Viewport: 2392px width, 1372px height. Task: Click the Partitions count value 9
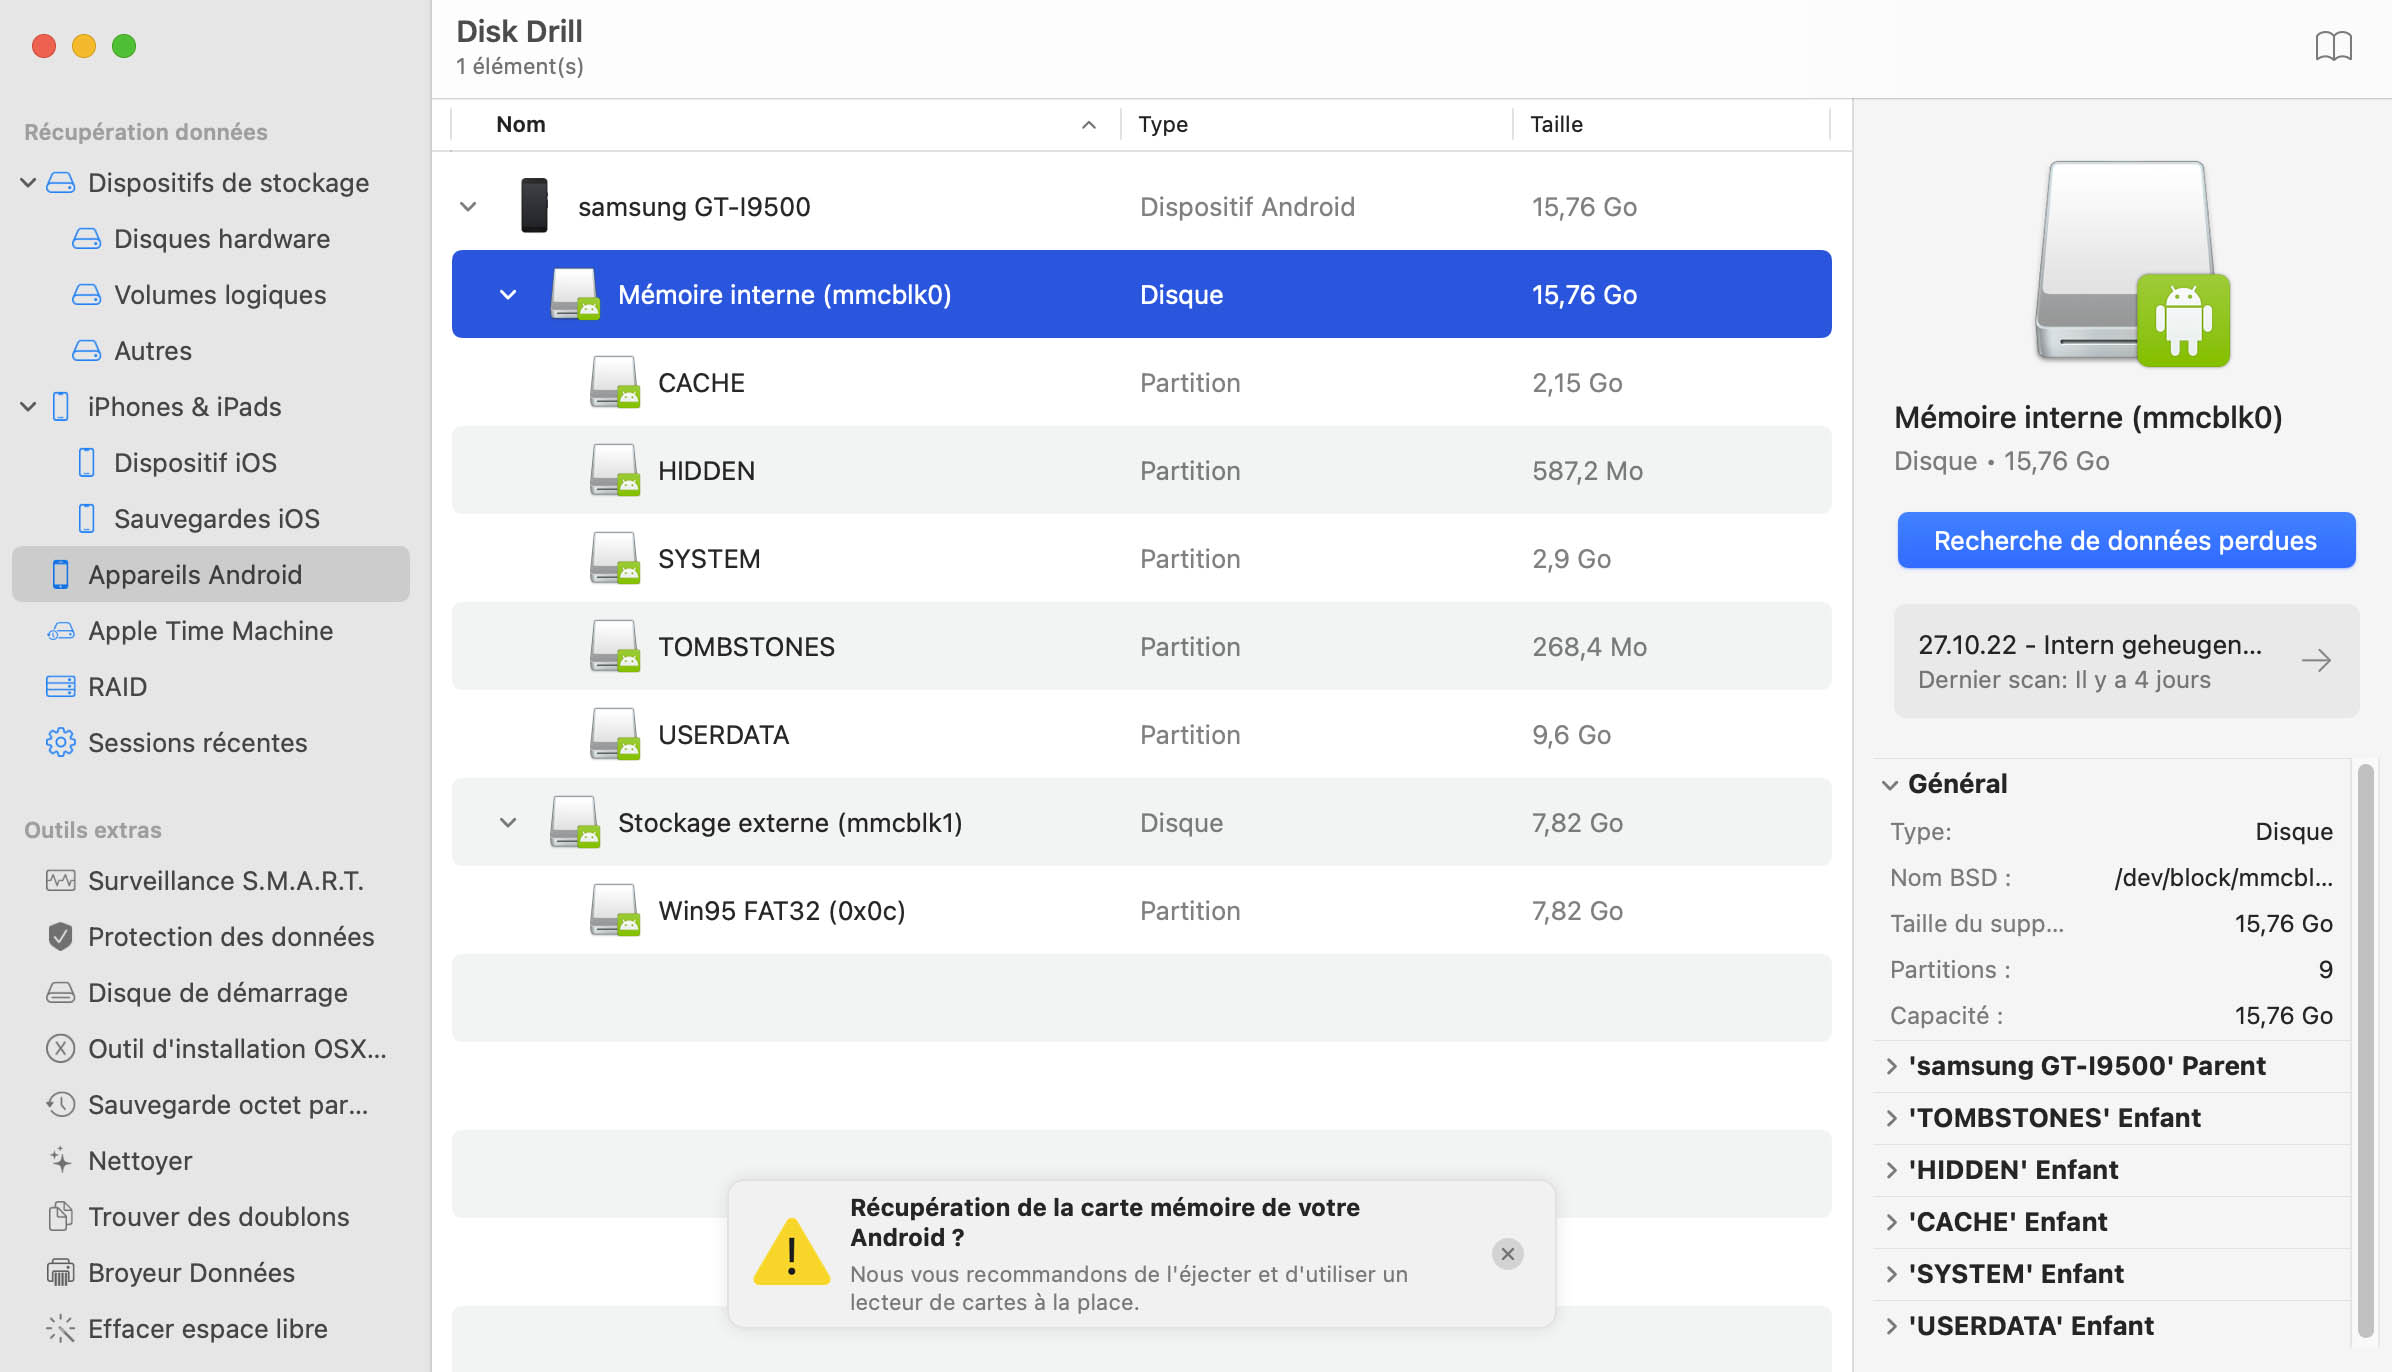[x=2325, y=970]
